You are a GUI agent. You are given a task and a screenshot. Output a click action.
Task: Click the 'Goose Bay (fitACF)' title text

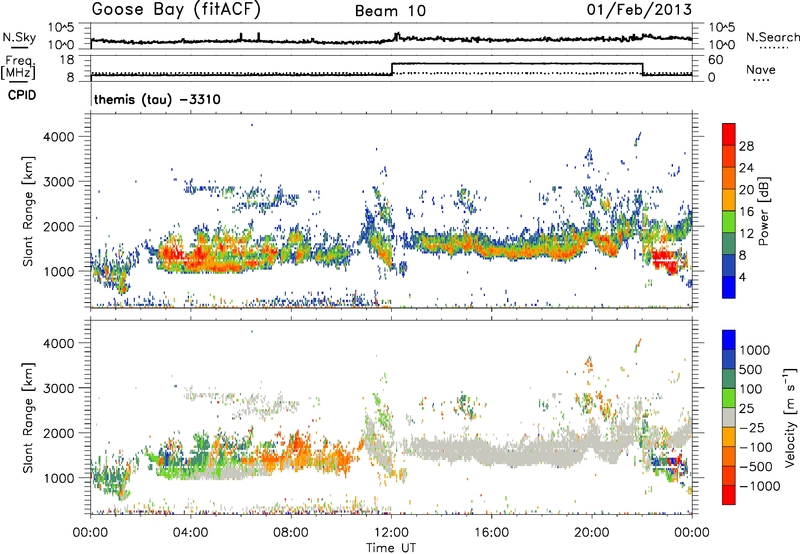point(176,10)
